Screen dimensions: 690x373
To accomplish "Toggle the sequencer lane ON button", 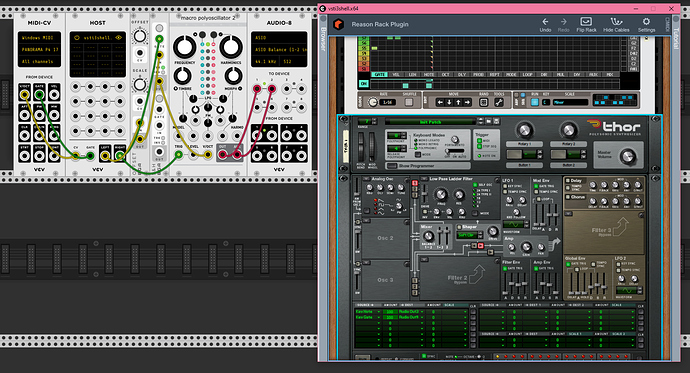I will (x=363, y=83).
